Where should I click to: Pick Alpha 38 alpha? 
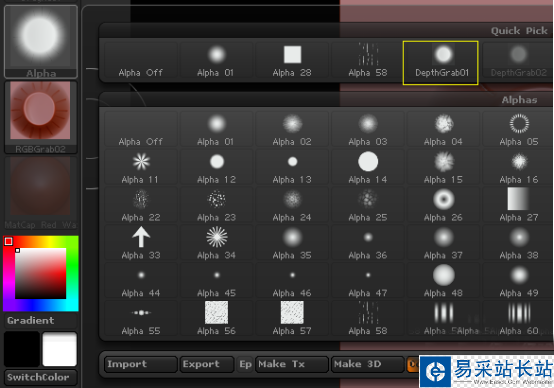518,243
